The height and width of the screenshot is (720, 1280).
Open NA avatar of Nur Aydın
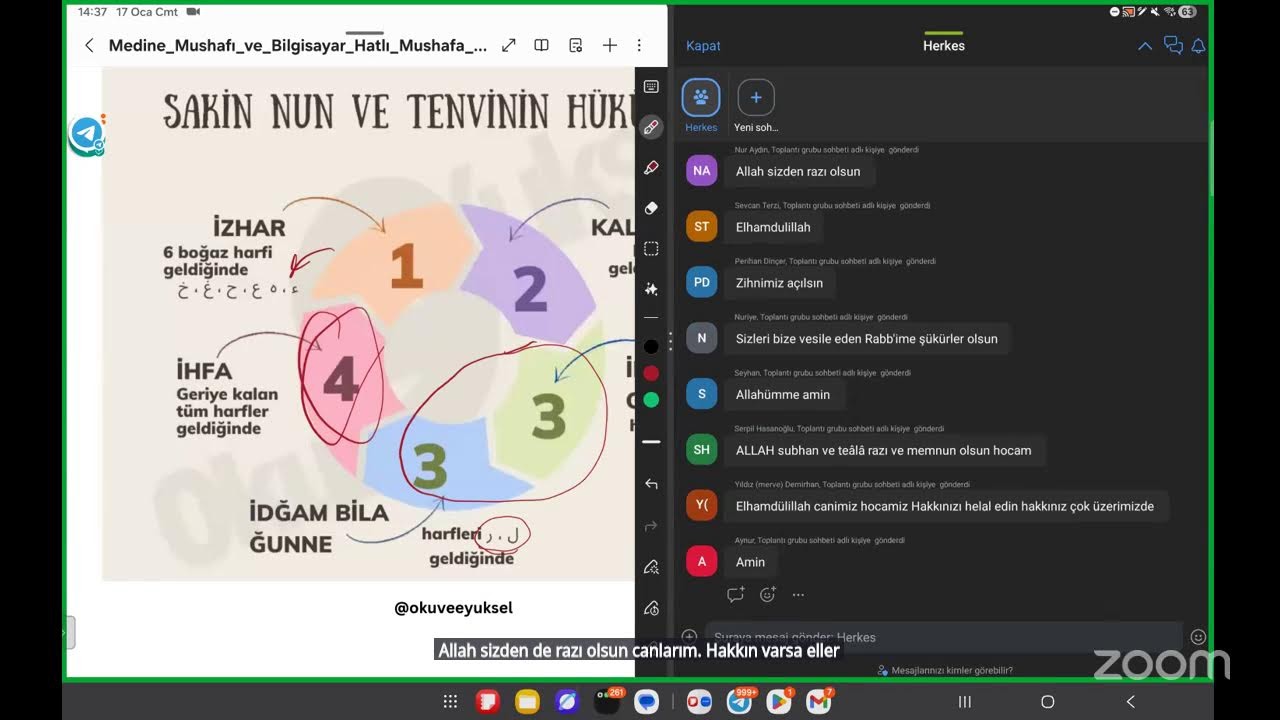click(701, 171)
